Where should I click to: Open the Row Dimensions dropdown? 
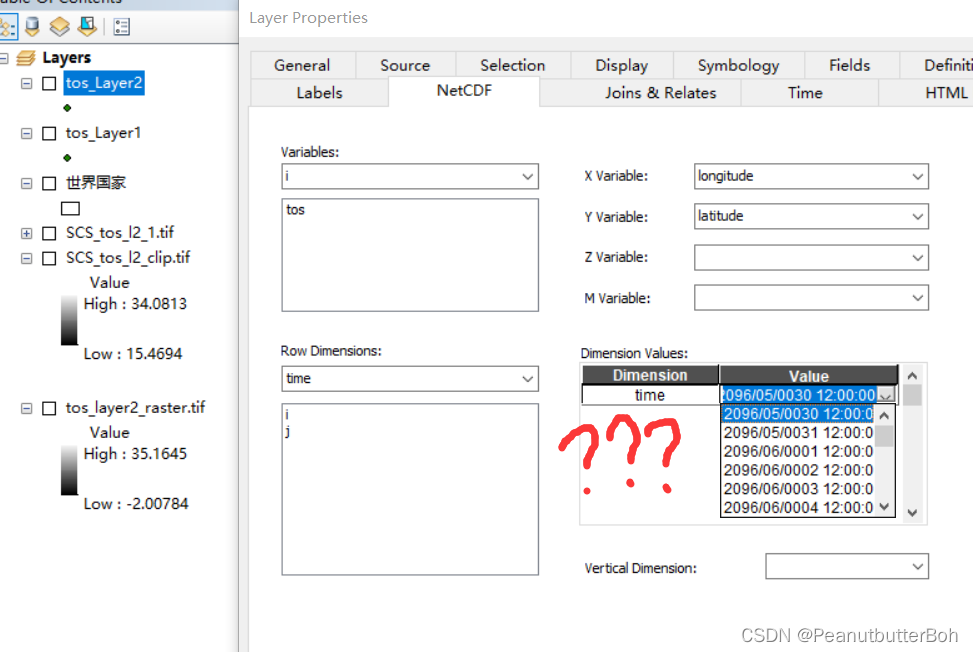(527, 379)
